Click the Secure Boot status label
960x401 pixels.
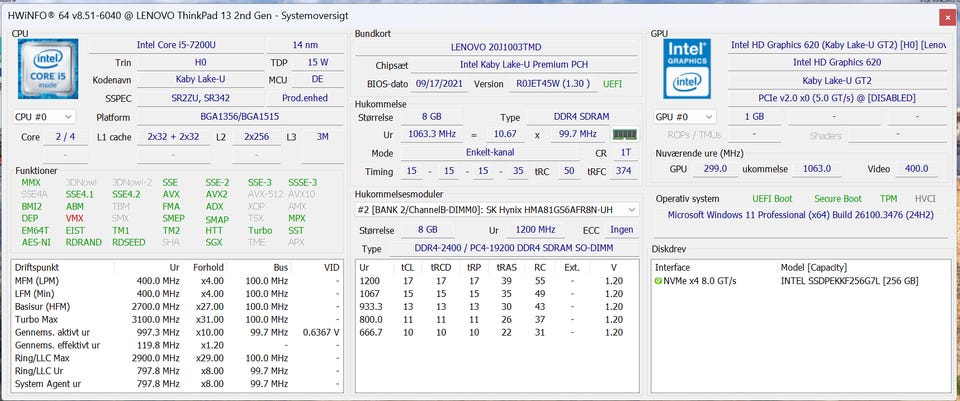[x=838, y=199]
